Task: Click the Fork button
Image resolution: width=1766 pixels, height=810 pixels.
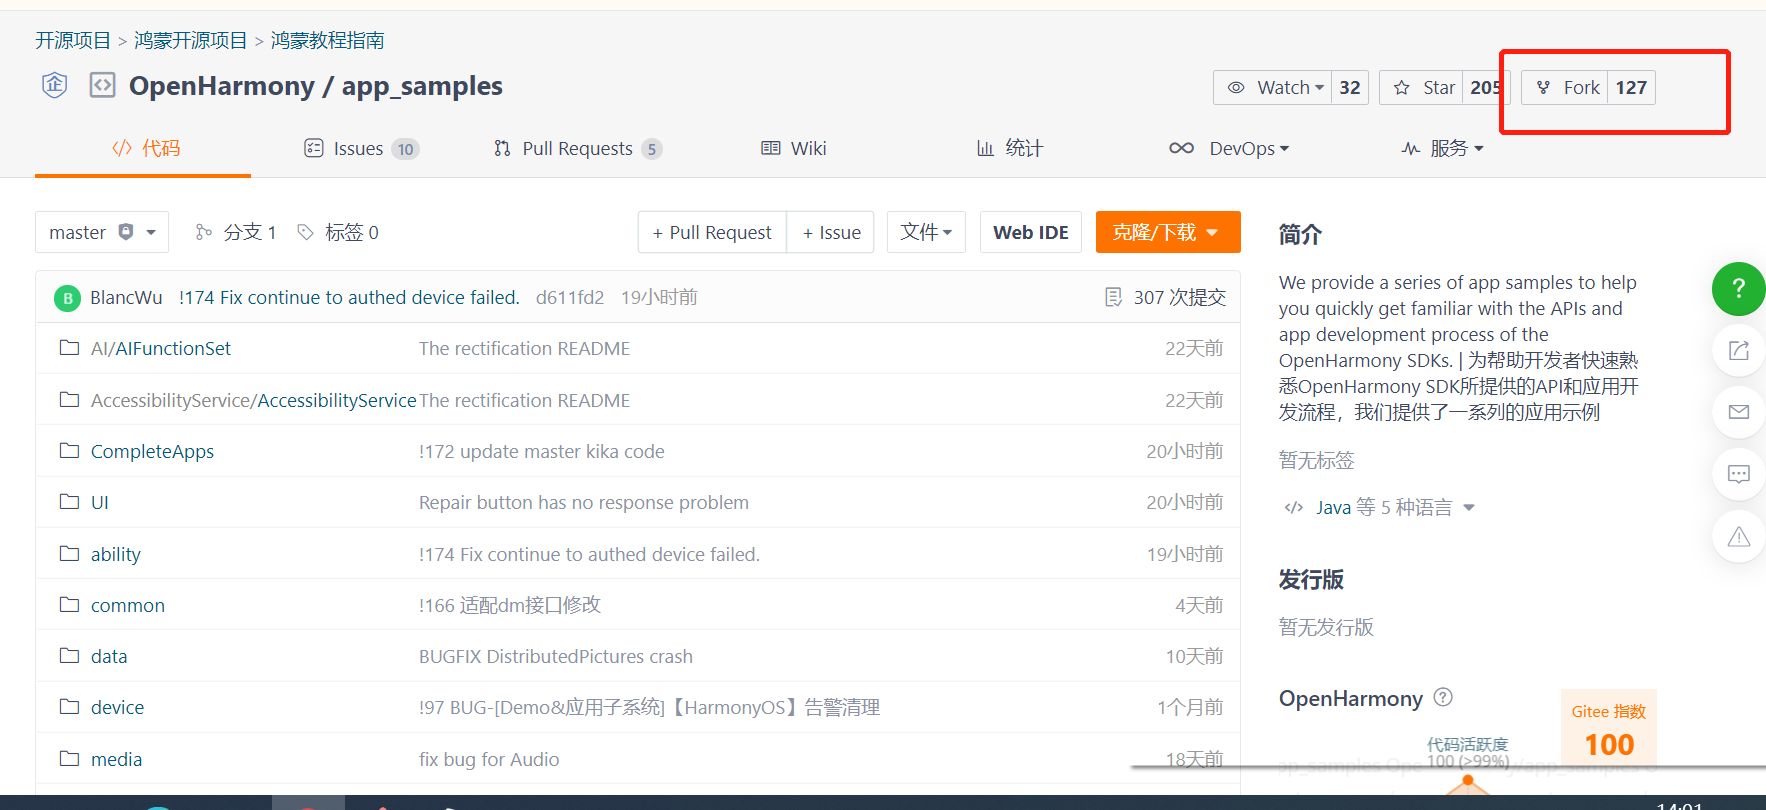Action: (x=1565, y=87)
